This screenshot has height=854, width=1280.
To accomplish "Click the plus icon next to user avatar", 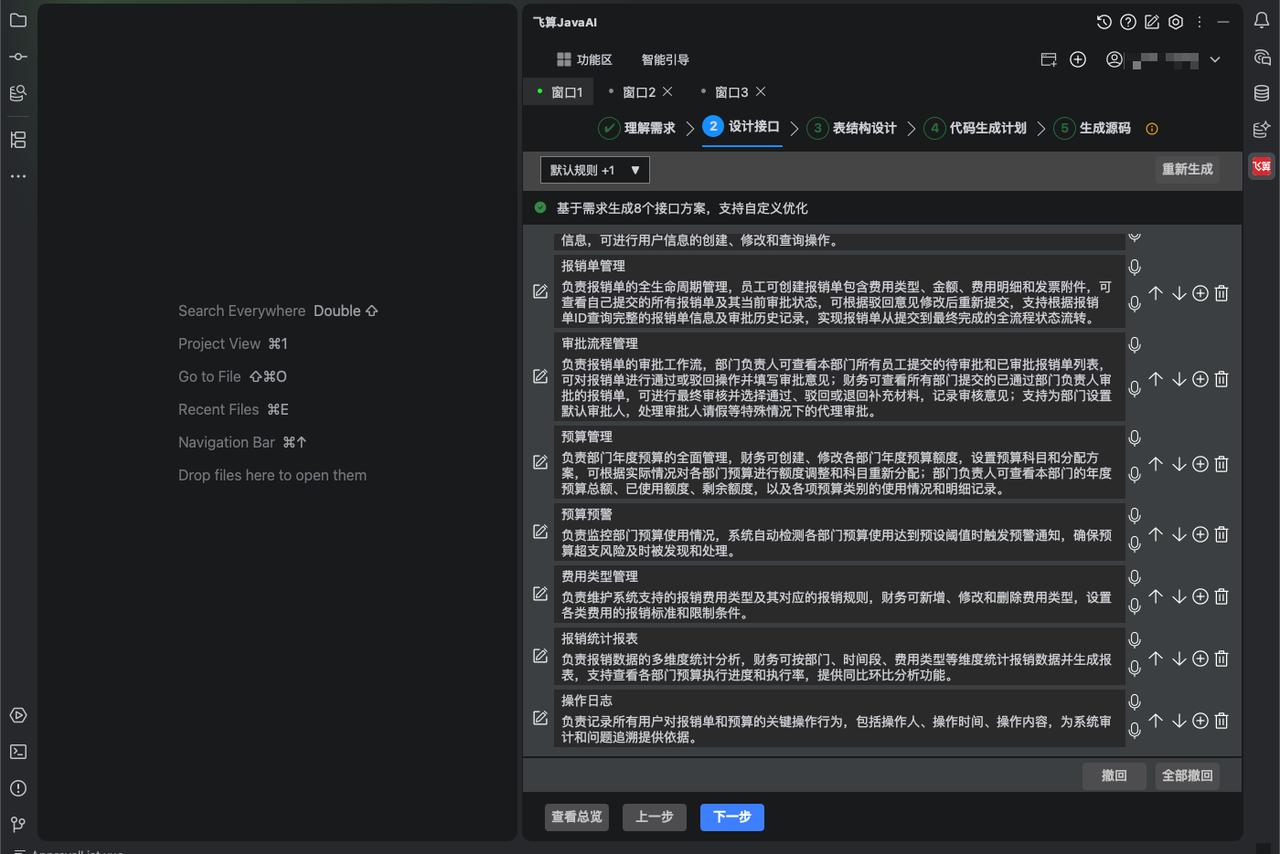I will 1078,60.
